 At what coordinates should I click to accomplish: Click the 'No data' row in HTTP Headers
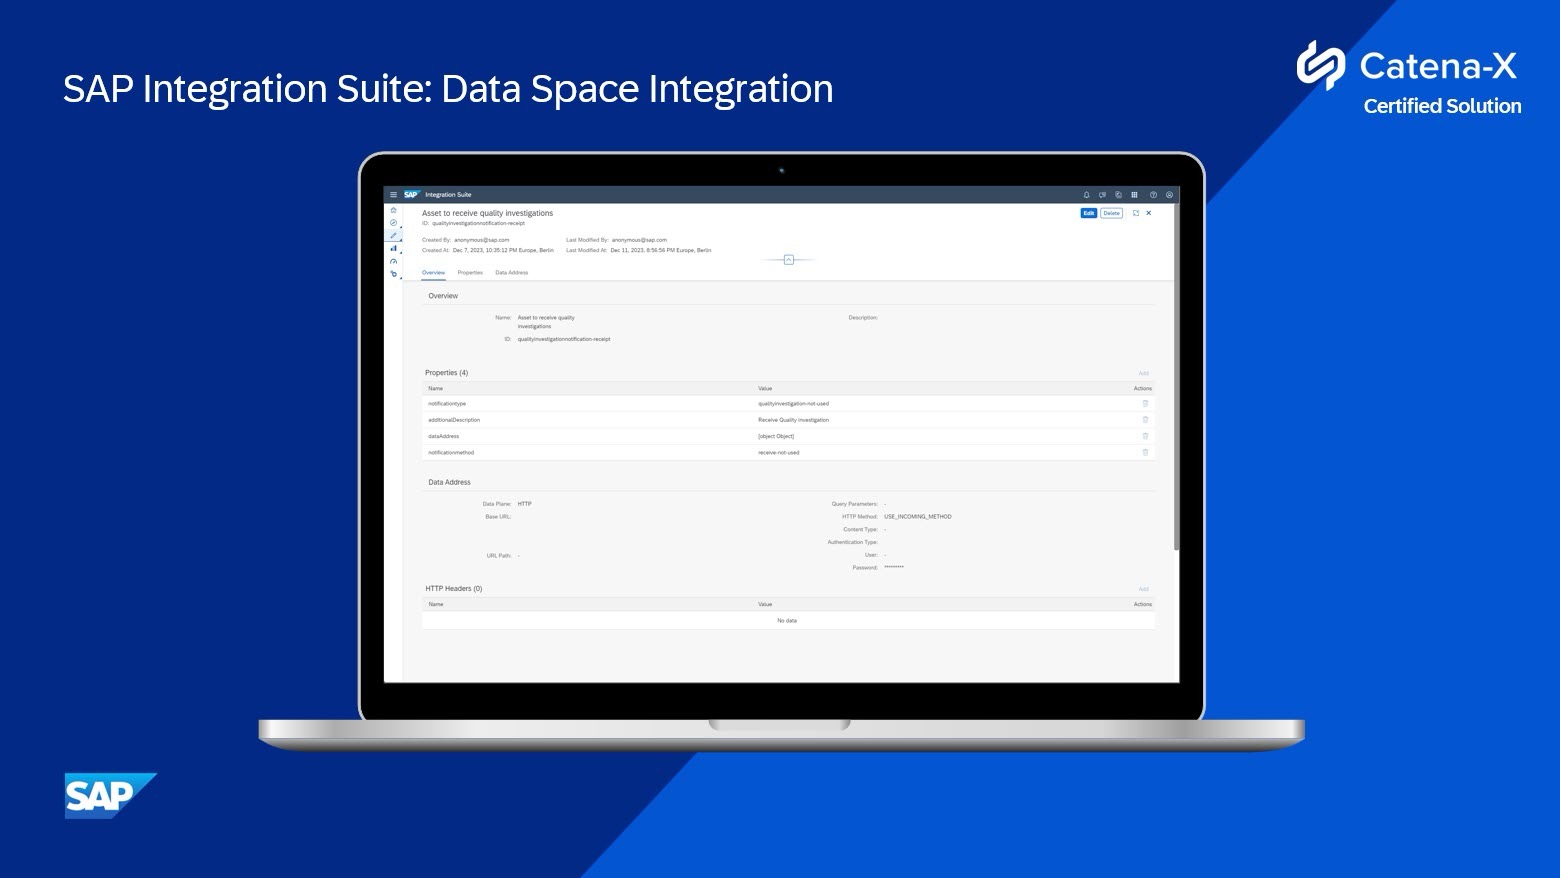(788, 621)
